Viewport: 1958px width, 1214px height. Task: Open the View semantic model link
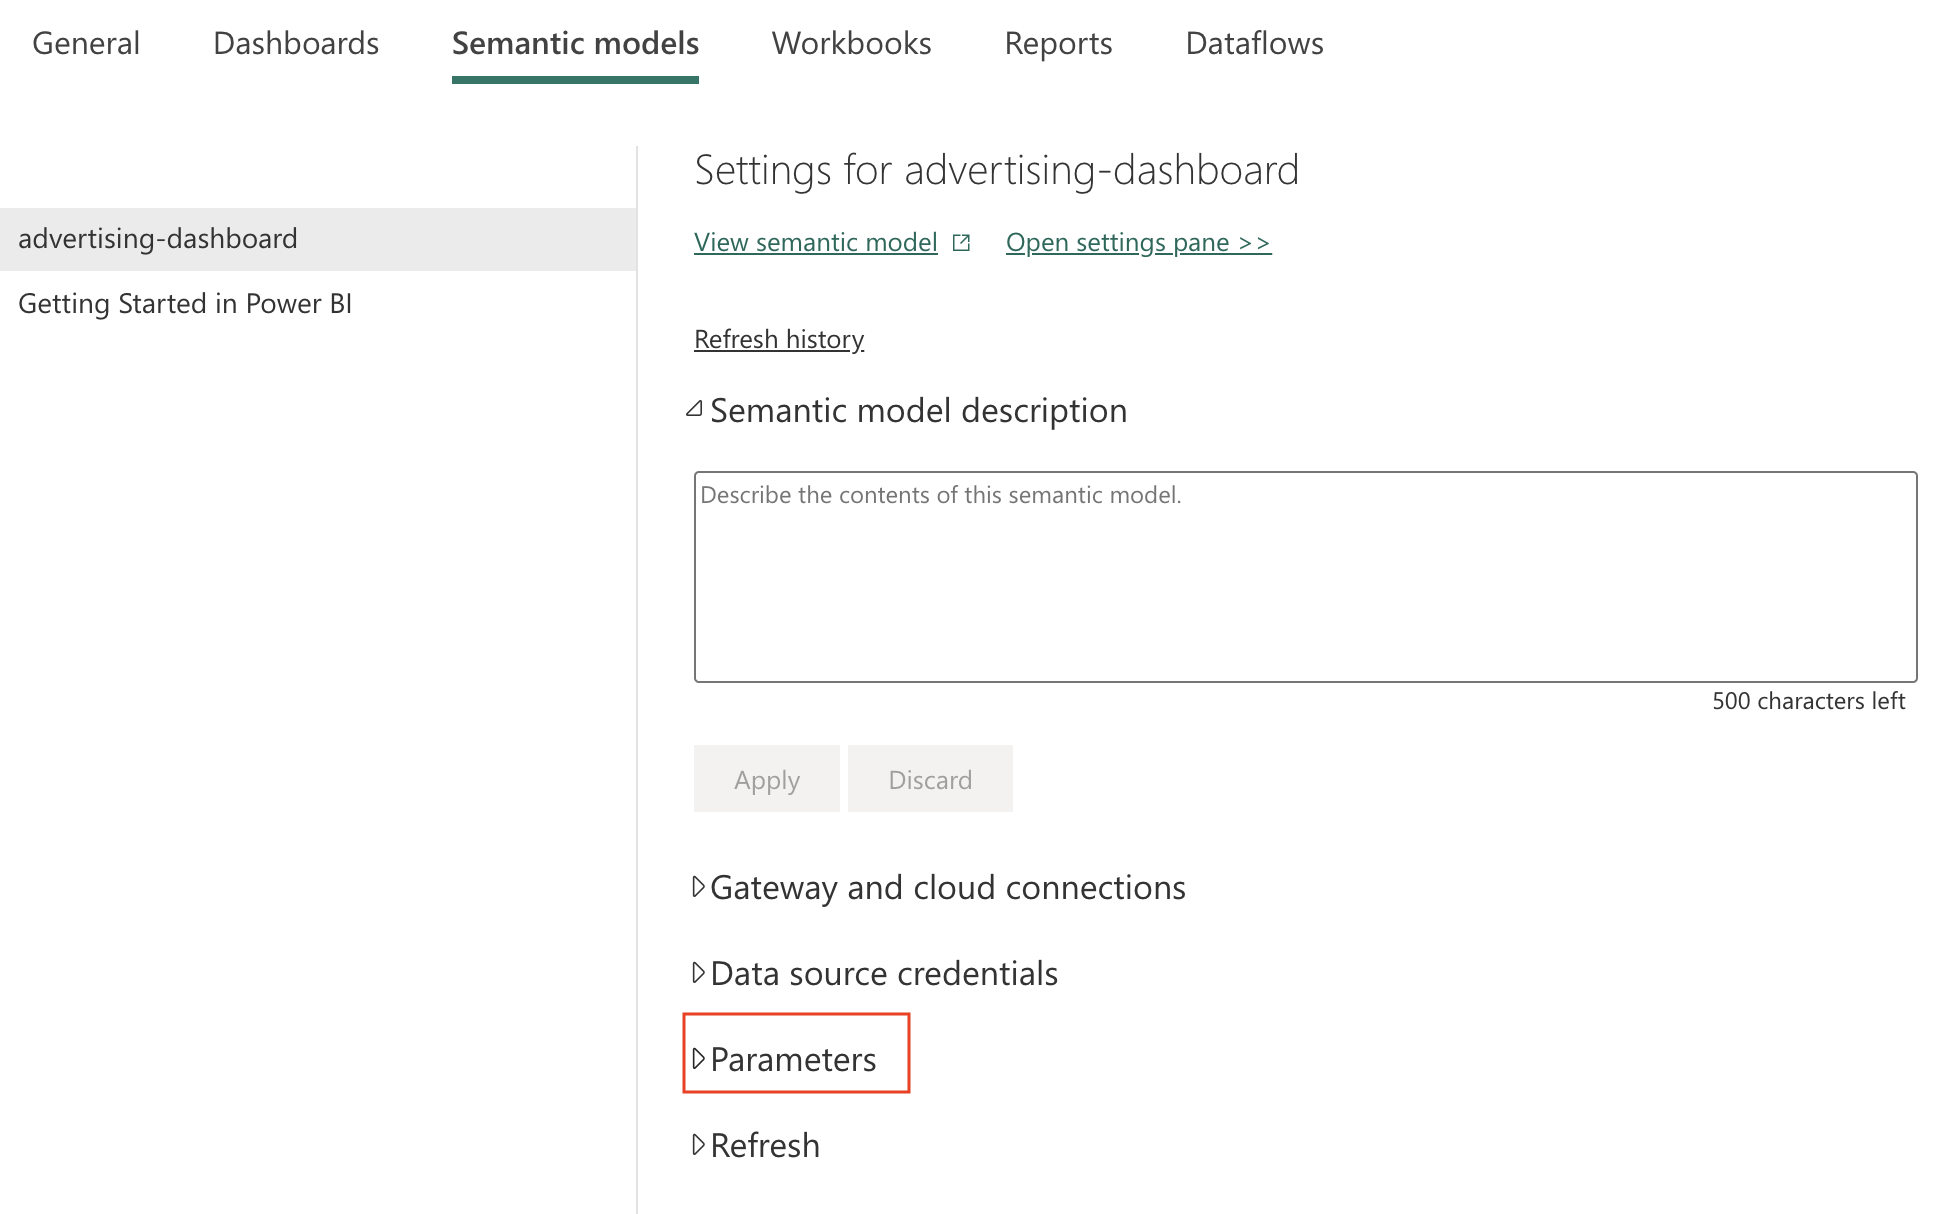click(x=815, y=242)
